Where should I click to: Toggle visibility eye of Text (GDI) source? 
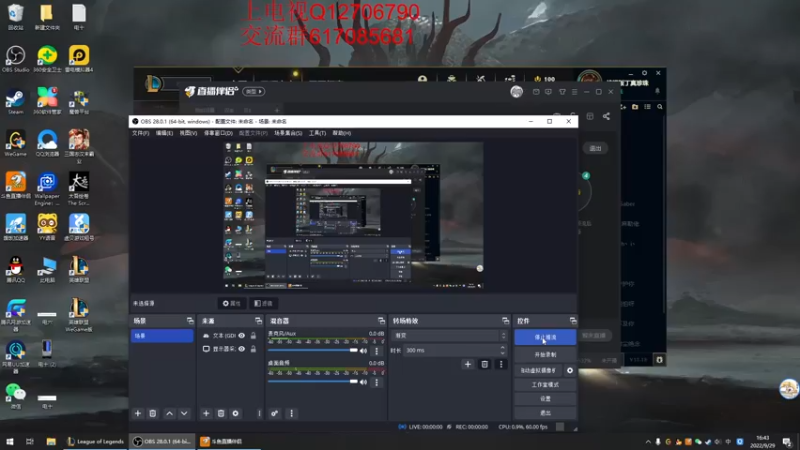[242, 336]
